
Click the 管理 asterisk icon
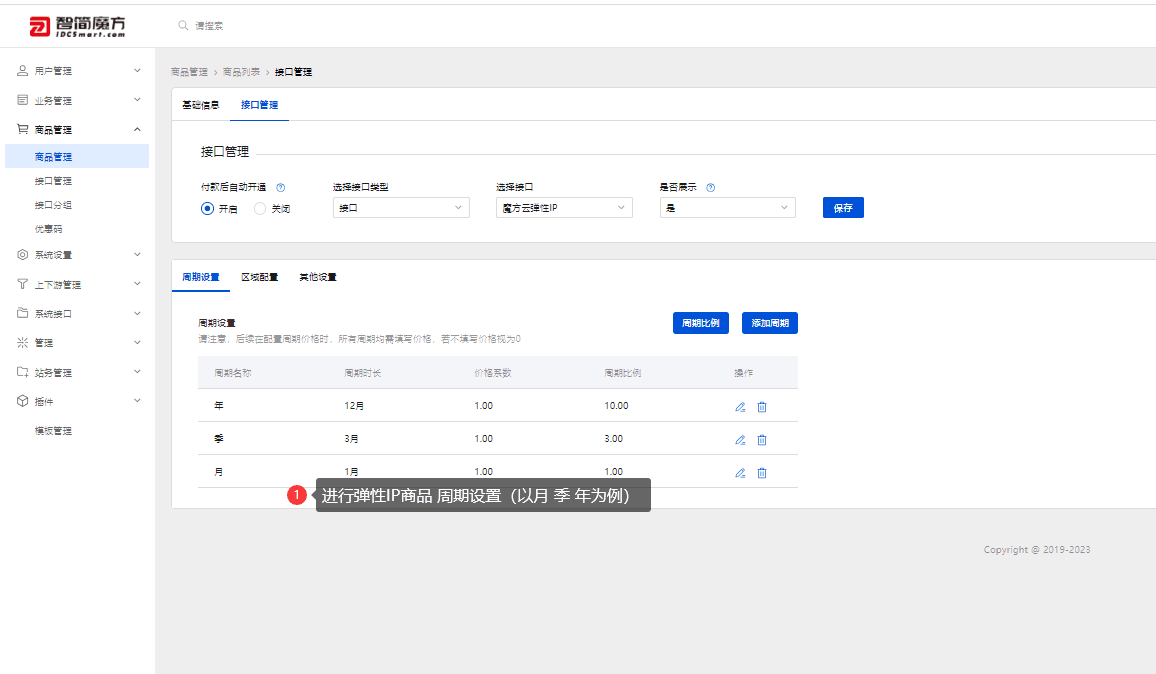click(x=22, y=342)
